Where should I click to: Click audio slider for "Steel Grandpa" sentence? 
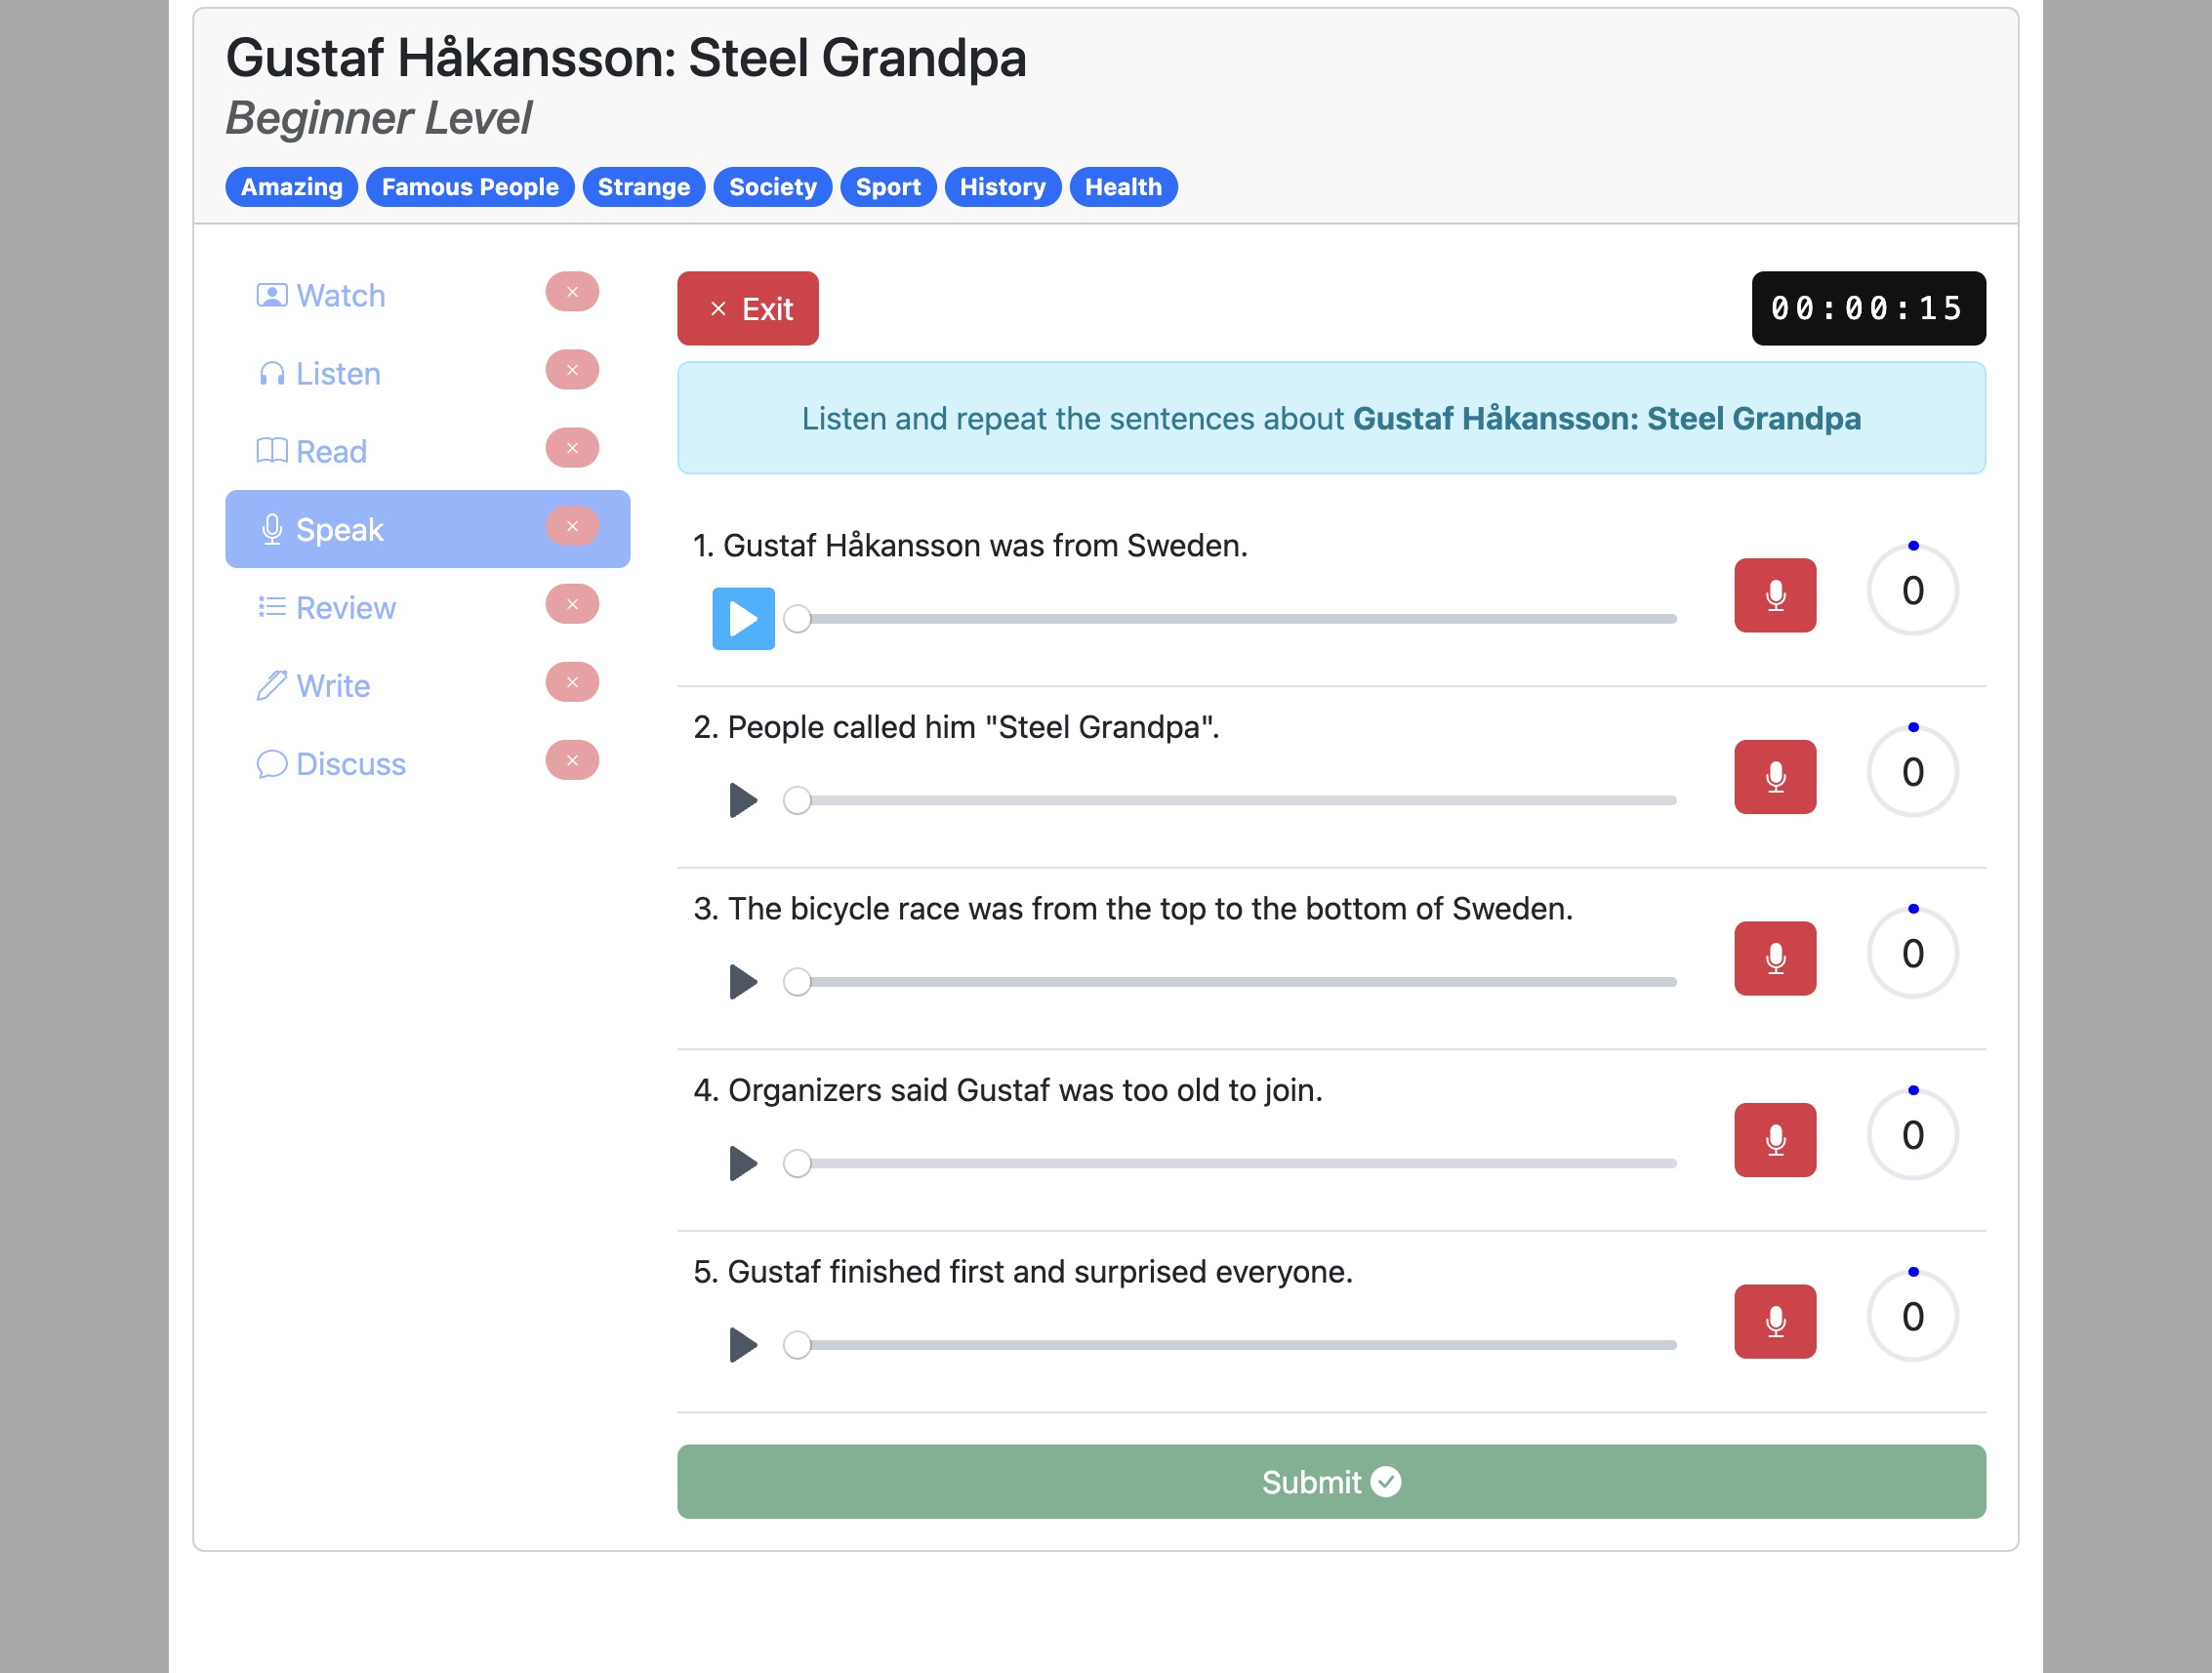pos(1230,800)
